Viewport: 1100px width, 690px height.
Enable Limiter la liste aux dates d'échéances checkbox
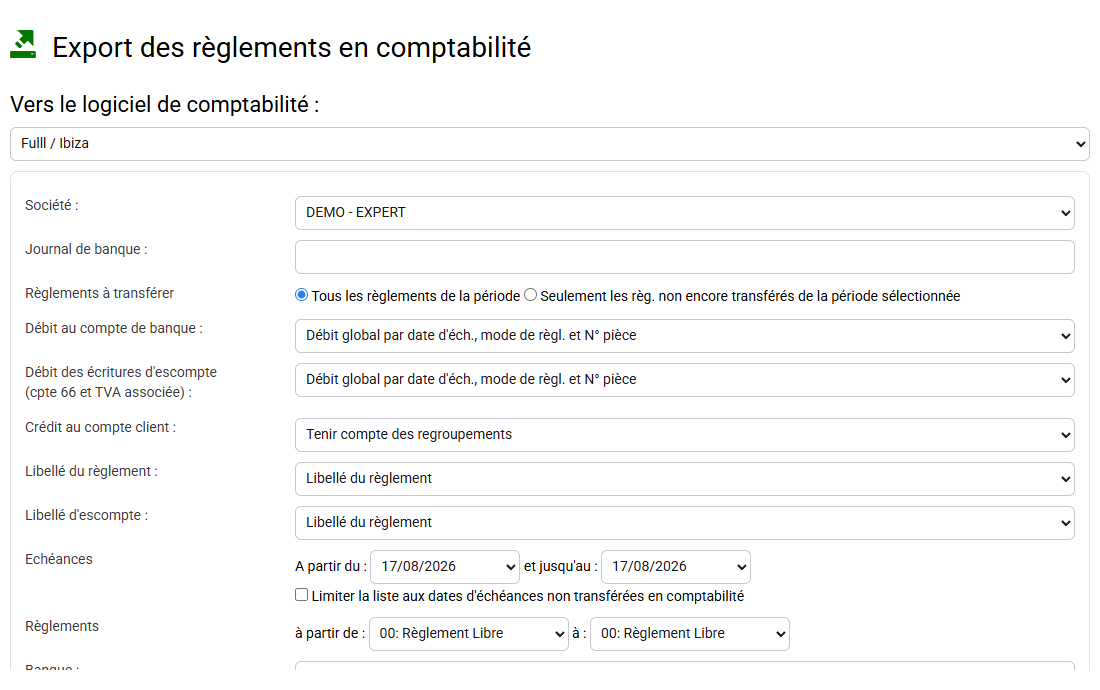(302, 595)
